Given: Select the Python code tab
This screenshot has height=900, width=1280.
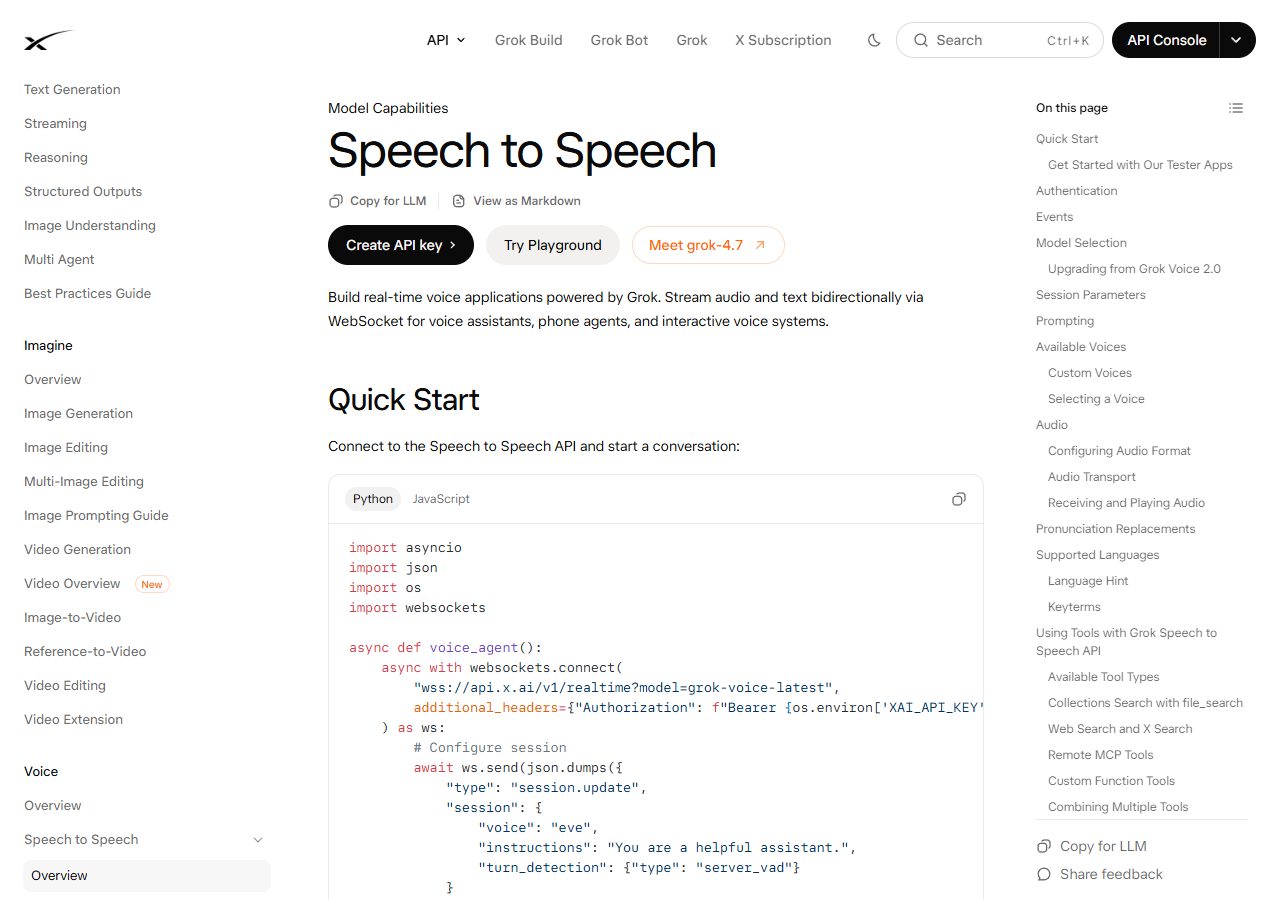Looking at the screenshot, I should (373, 499).
